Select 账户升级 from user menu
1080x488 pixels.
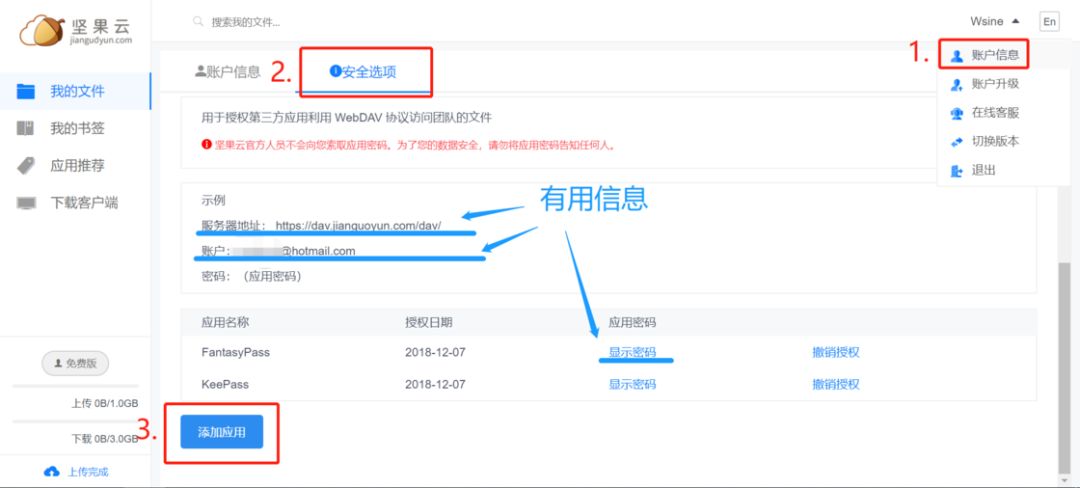995,84
